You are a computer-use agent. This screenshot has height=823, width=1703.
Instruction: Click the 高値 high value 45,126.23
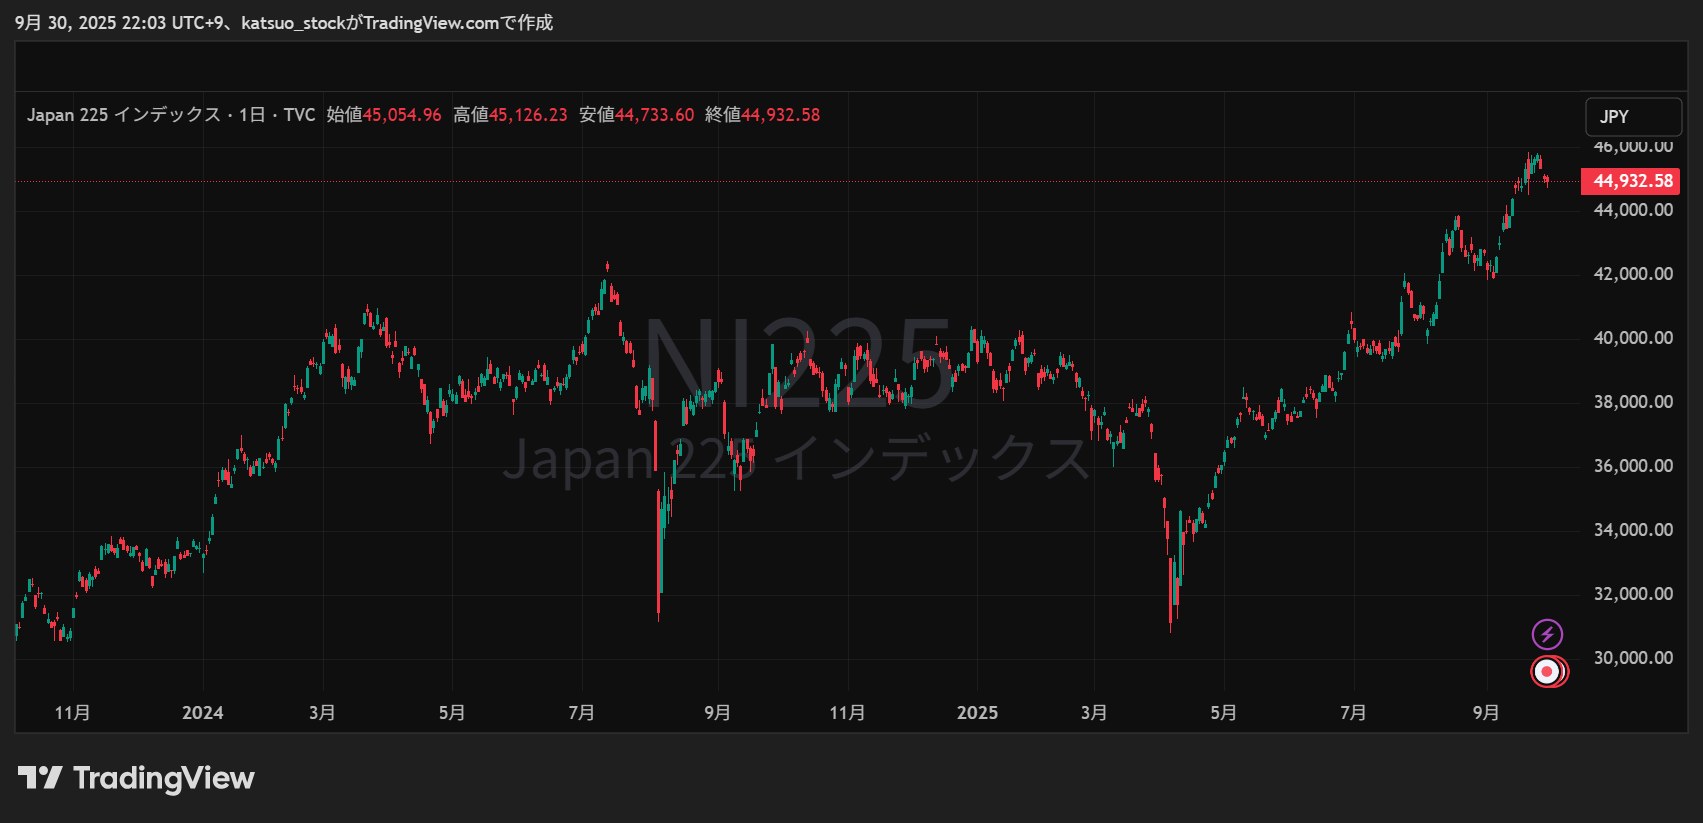pos(528,115)
